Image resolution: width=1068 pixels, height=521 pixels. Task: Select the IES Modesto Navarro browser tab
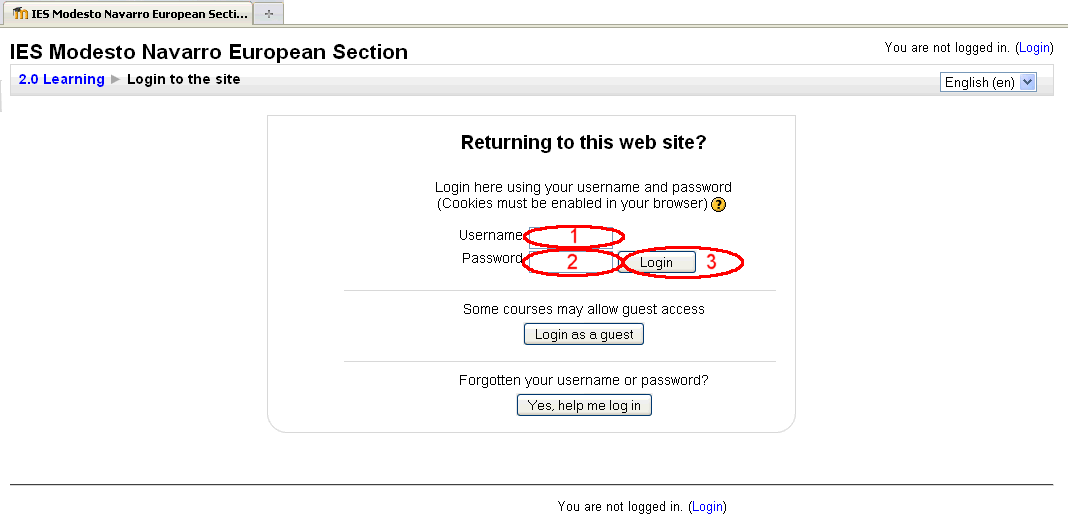130,14
